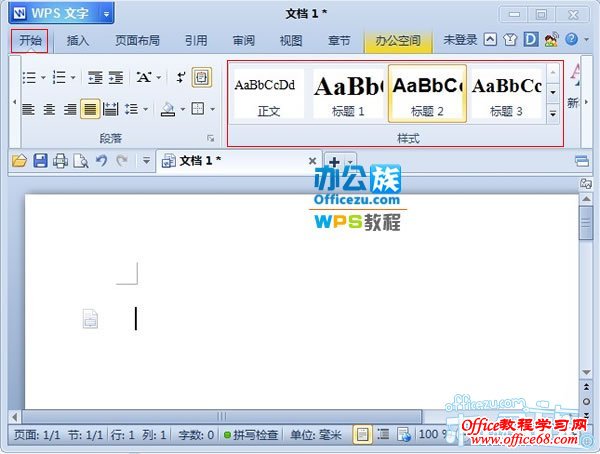Click the borders grid icon

coord(198,109)
